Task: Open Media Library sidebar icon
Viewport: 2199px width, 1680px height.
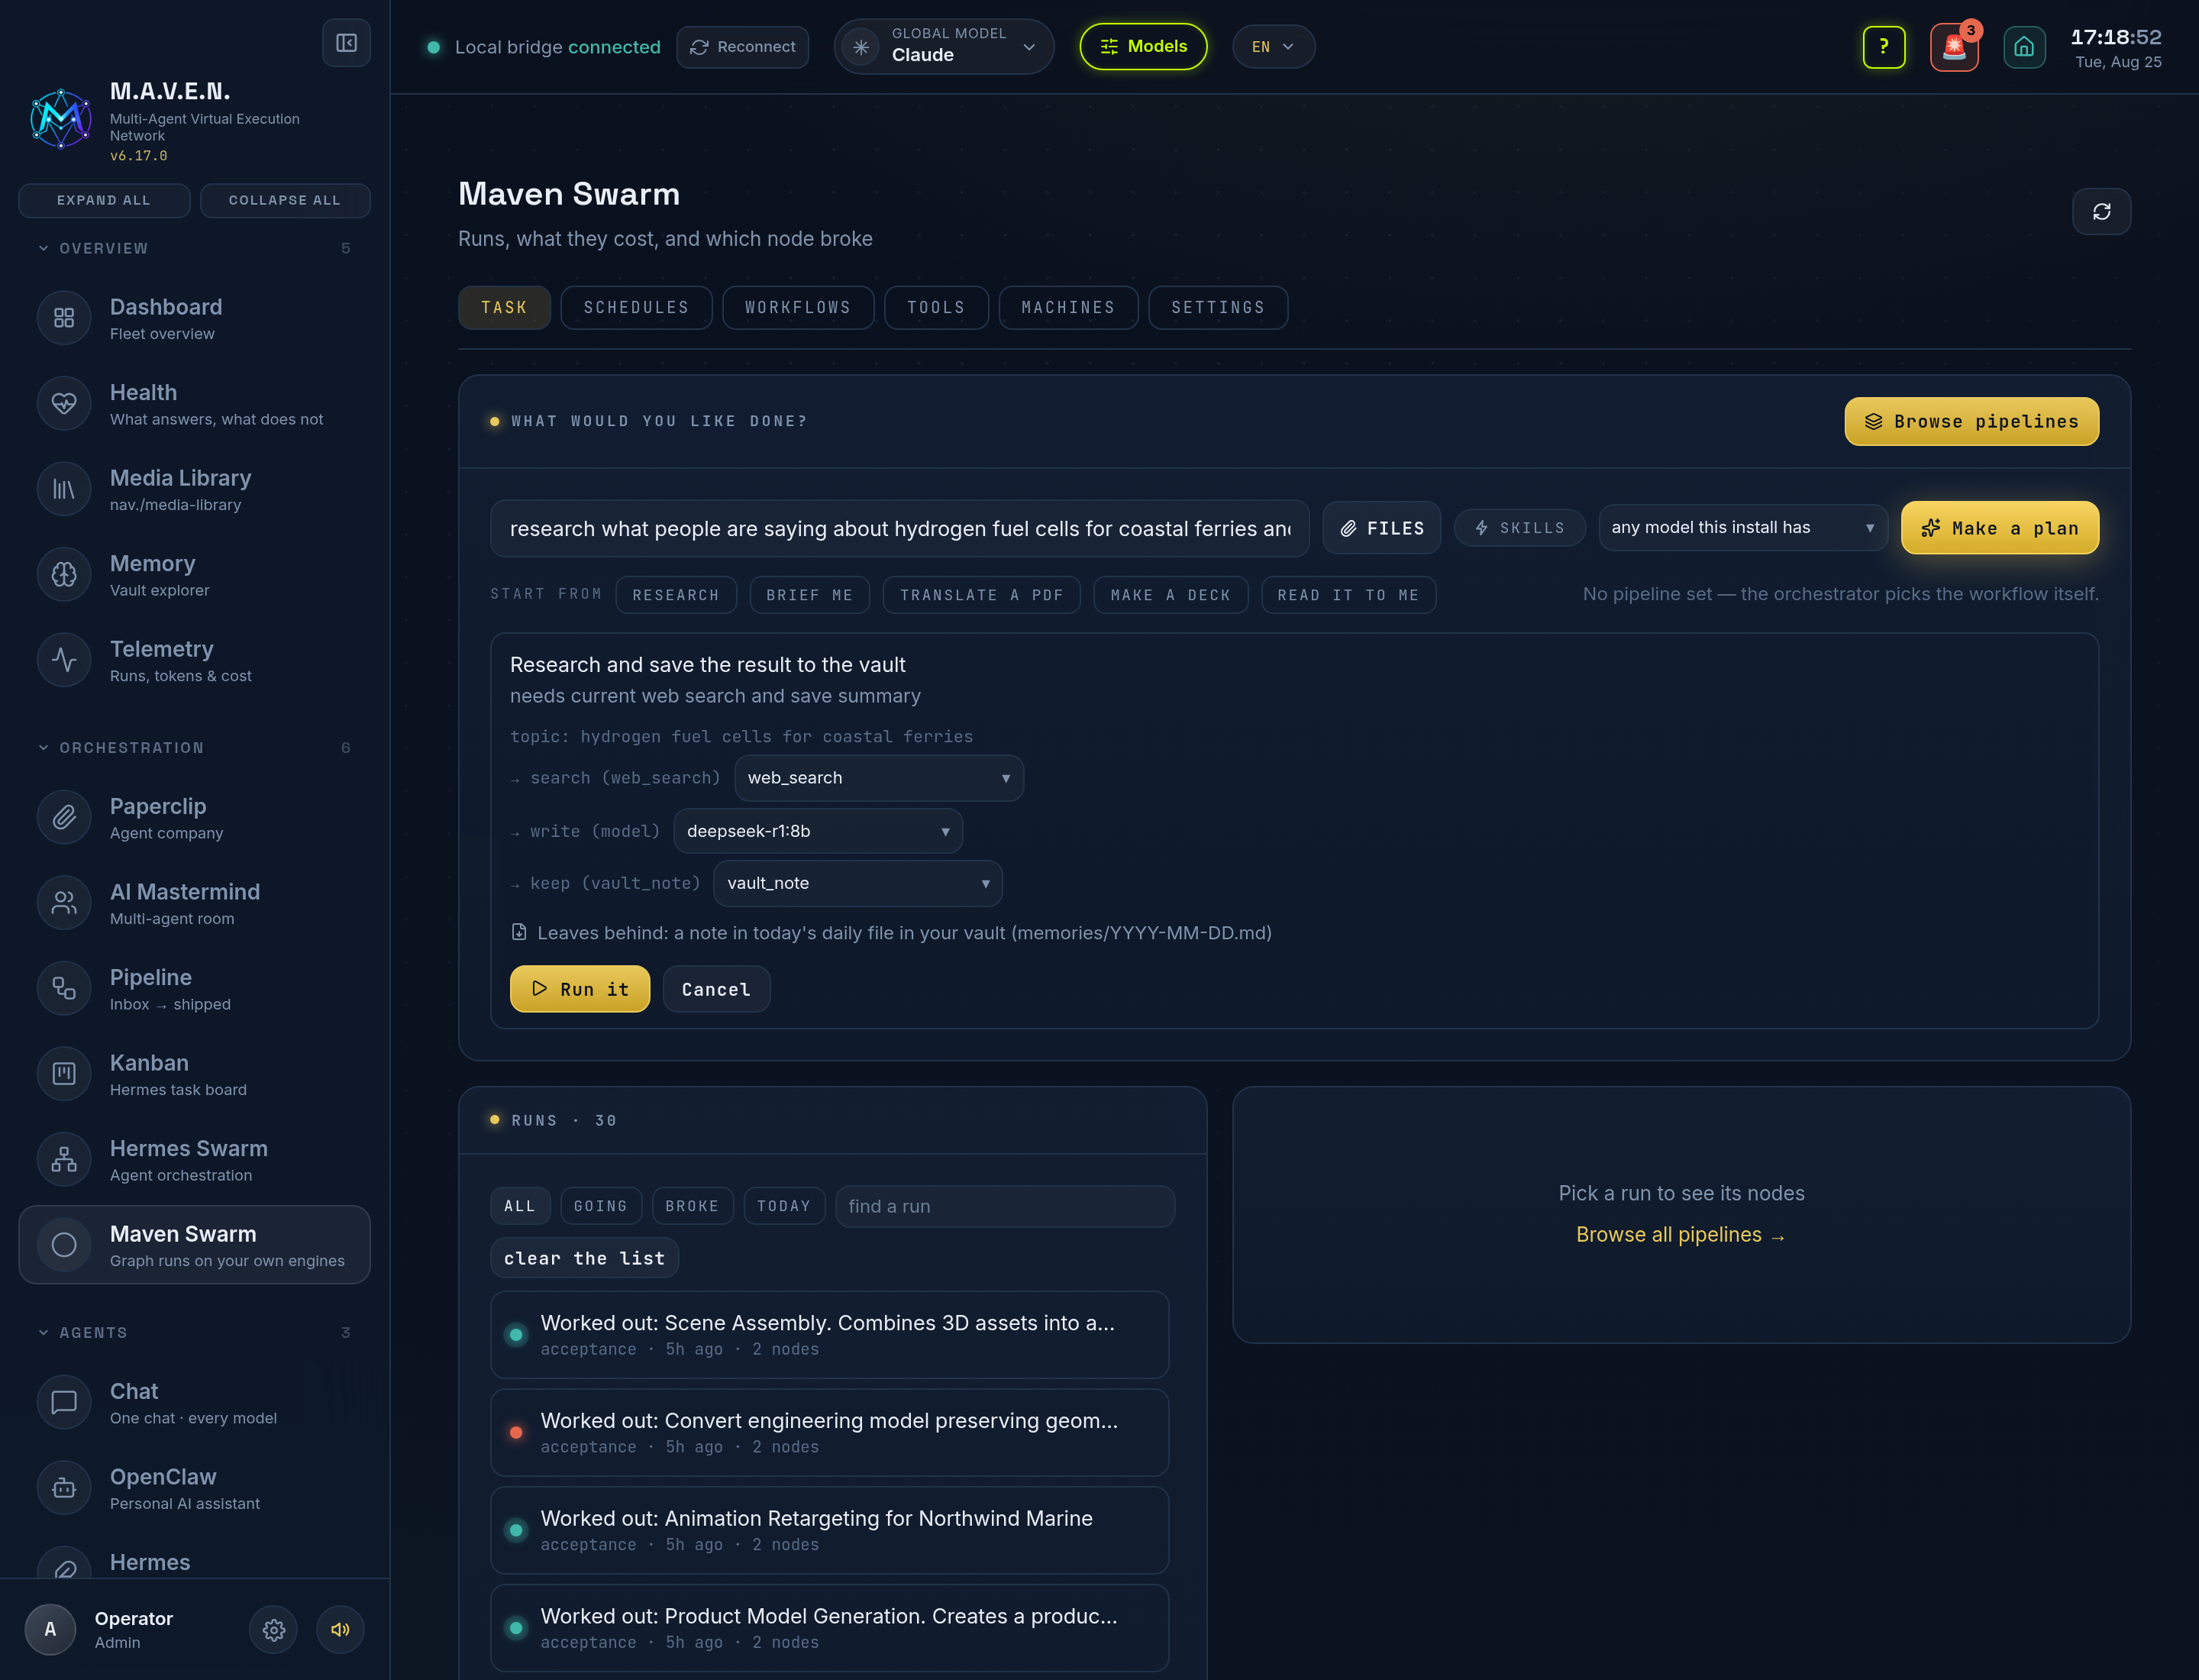Action: pos(64,489)
